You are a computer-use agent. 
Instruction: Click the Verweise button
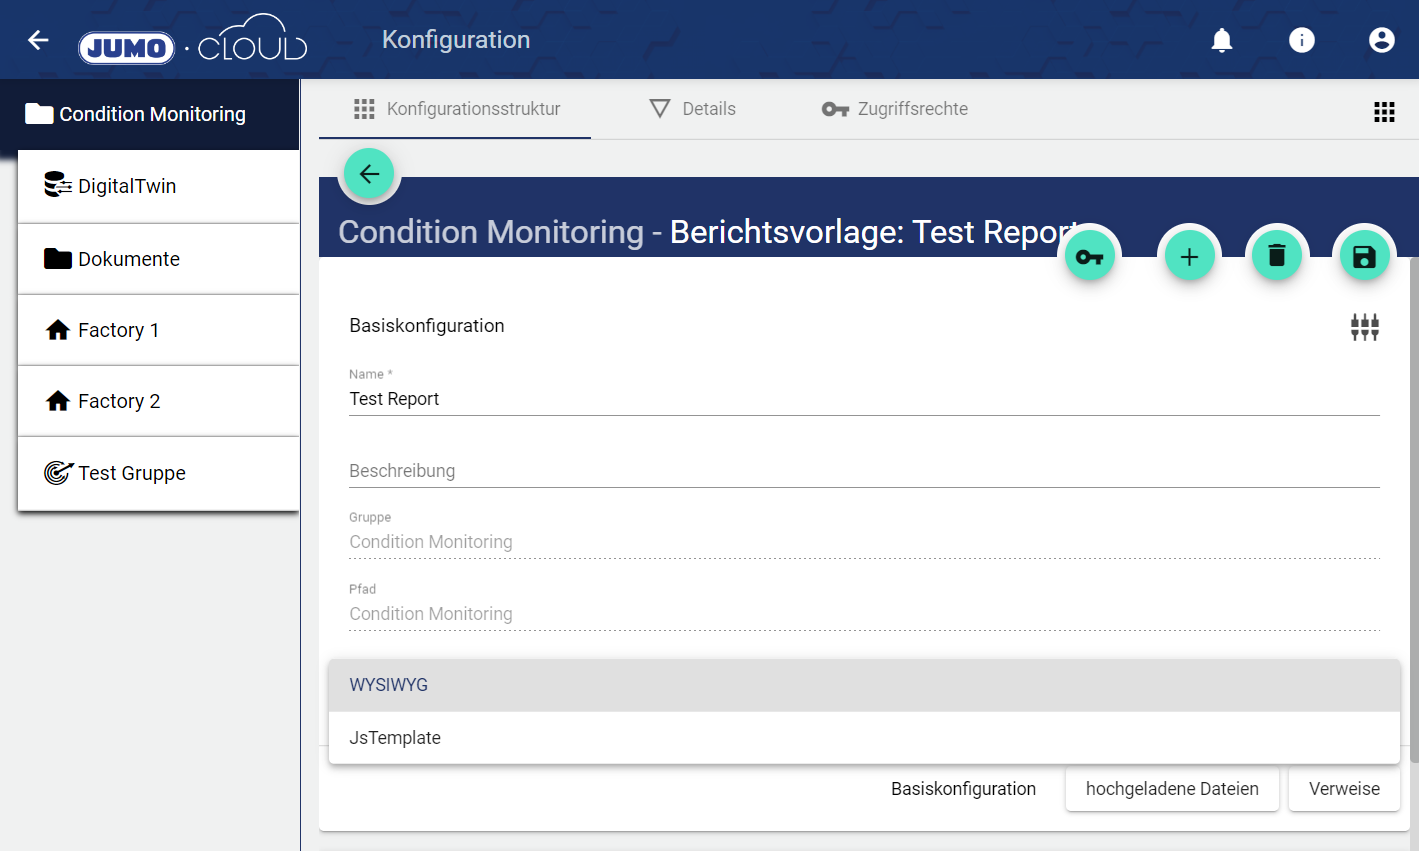coord(1343,789)
